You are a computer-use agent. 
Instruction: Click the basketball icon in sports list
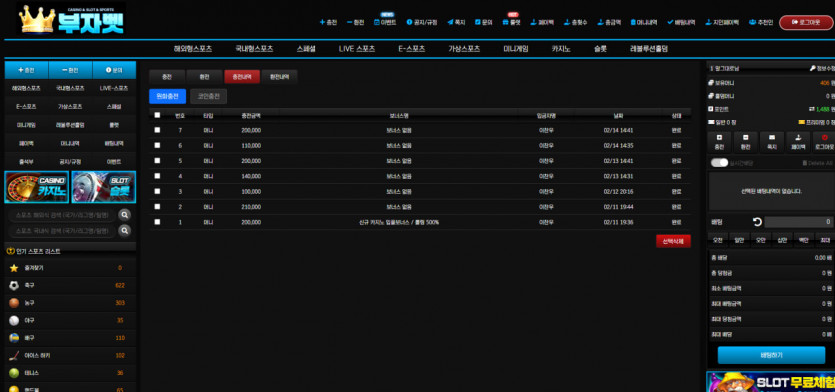[14, 303]
